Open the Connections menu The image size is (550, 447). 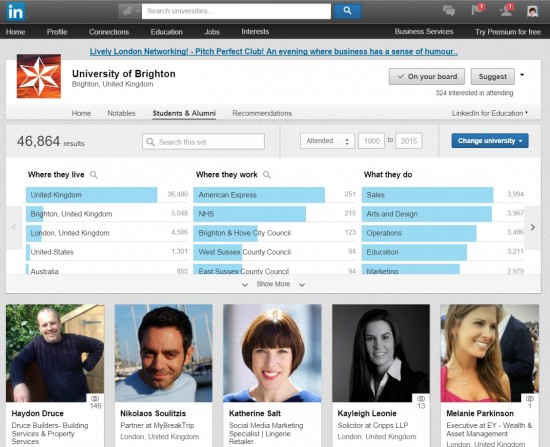click(109, 32)
